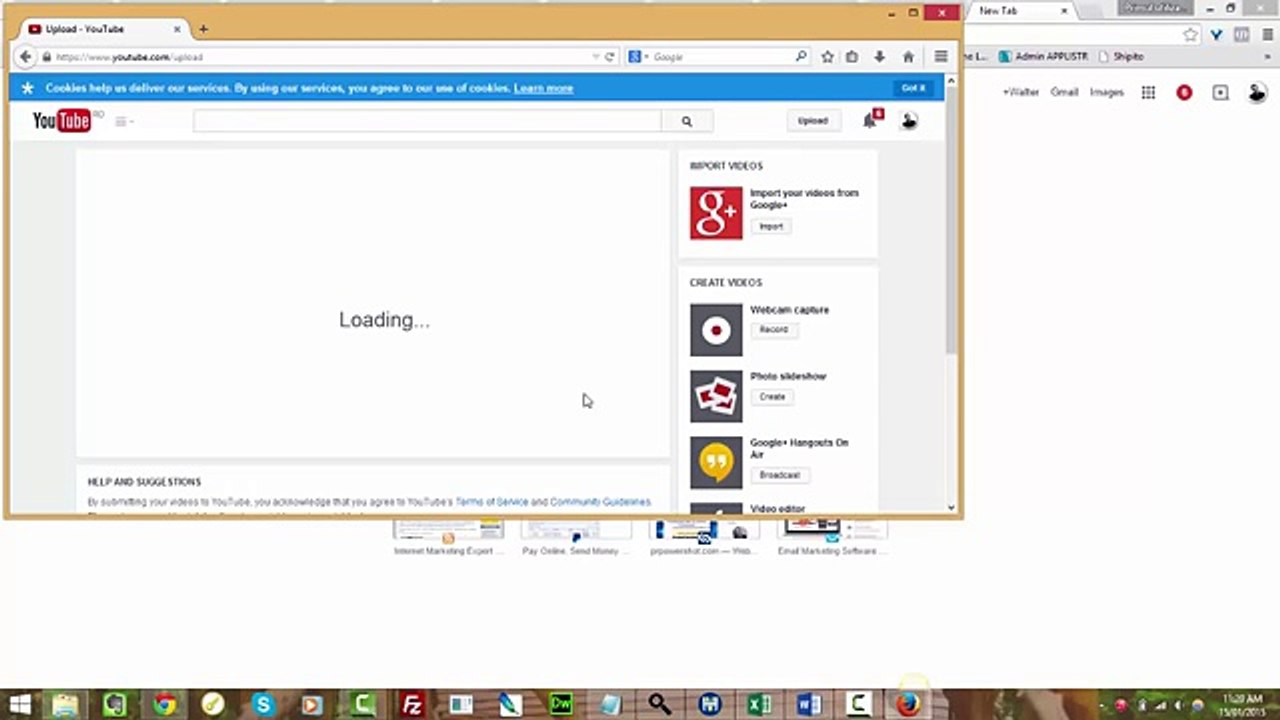Click the Google share box icon

1220,93
